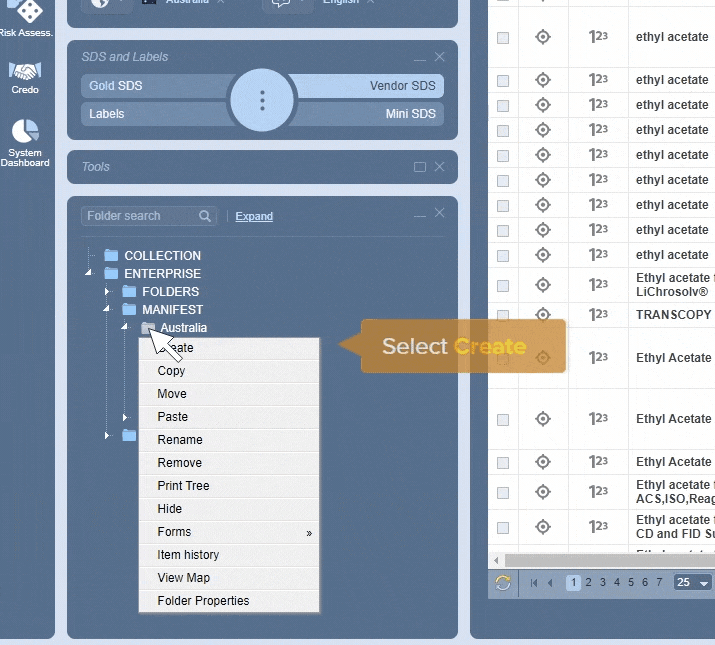Tick the checkbox for TRANSCOPY row
Image resolution: width=715 pixels, height=645 pixels.
(503, 315)
